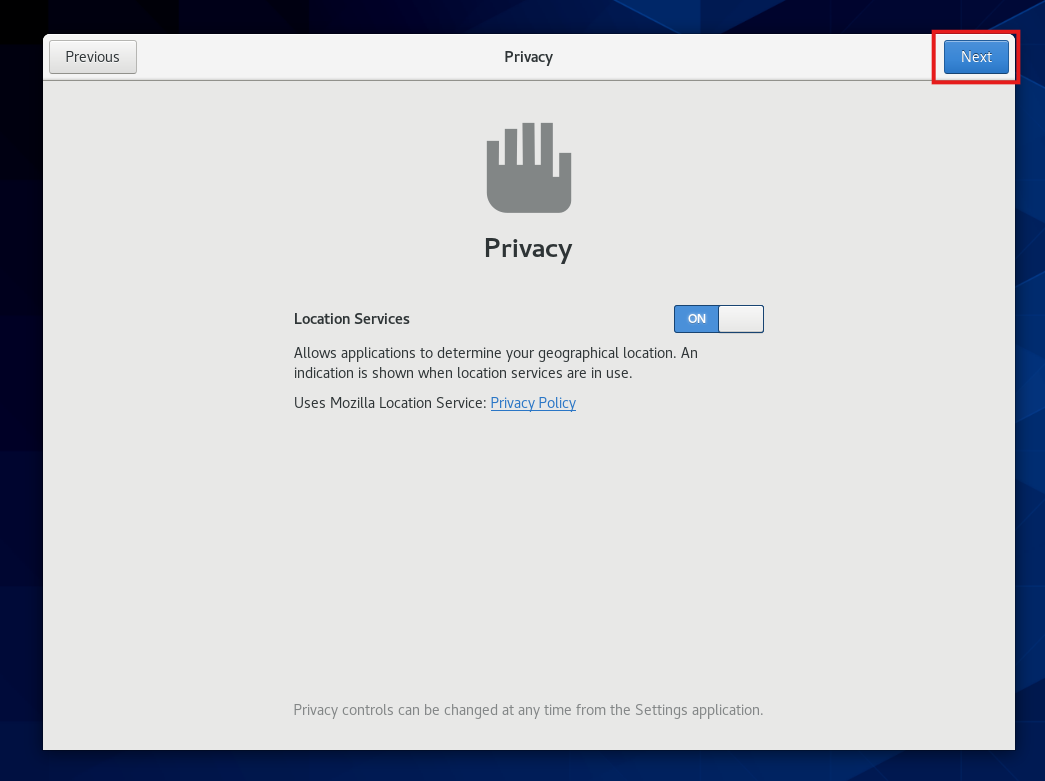Click the gray hand privacy icon
1045x781 pixels.
coord(528,167)
